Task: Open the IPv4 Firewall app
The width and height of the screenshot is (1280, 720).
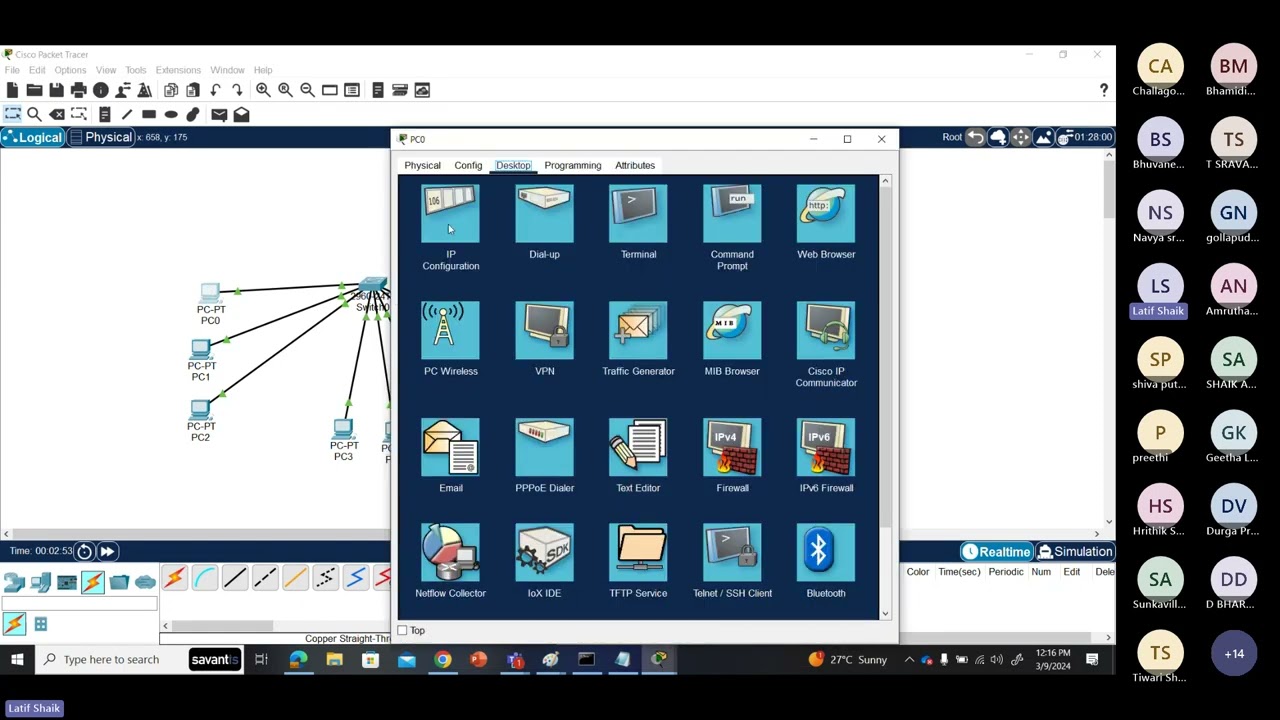Action: point(732,447)
